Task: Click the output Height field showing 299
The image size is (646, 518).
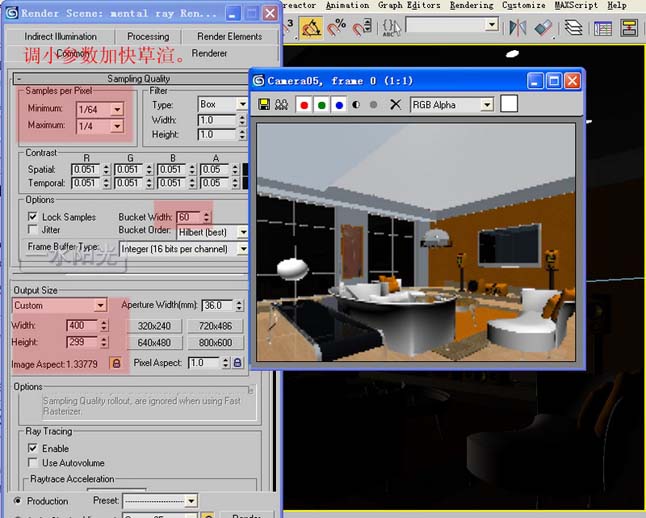Action: (82, 342)
